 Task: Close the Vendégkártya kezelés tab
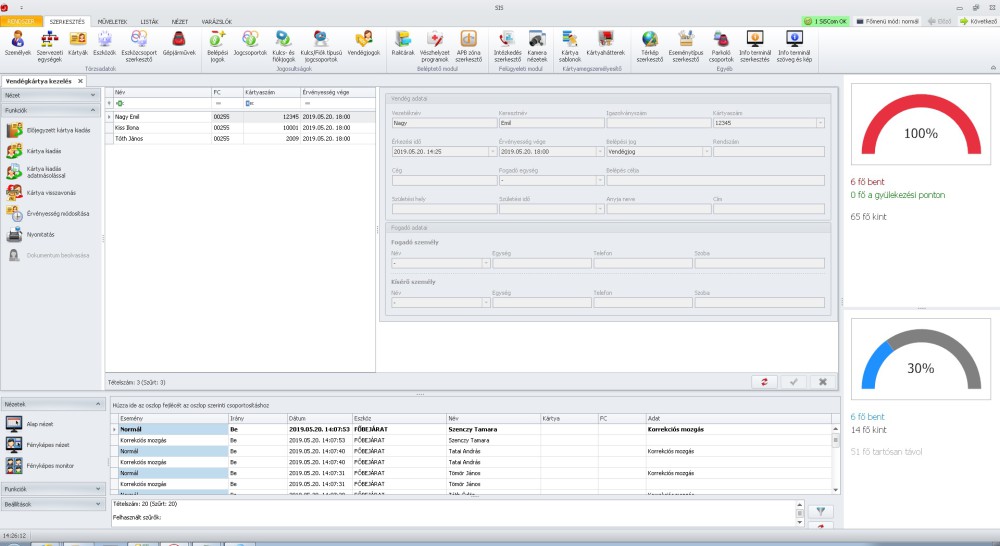click(x=82, y=81)
